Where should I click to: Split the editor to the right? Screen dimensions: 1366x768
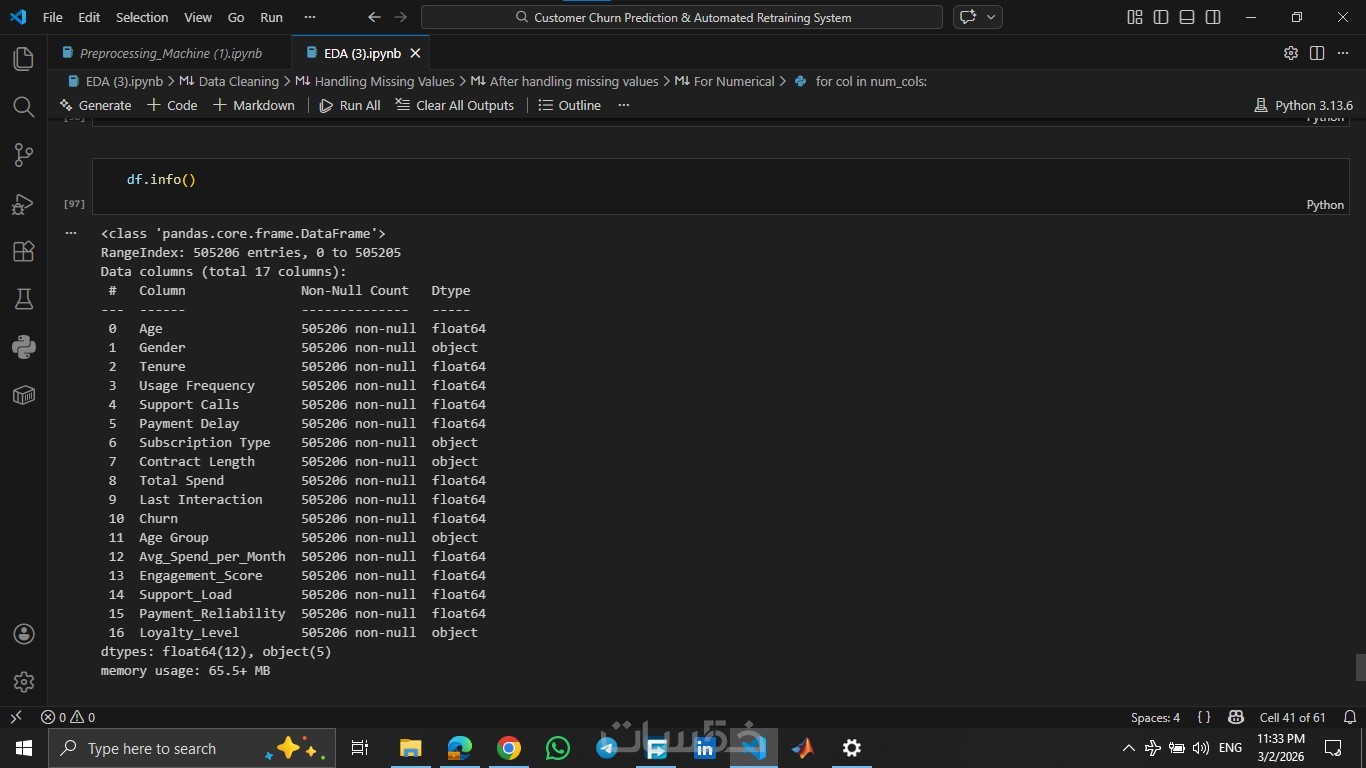[x=1317, y=53]
